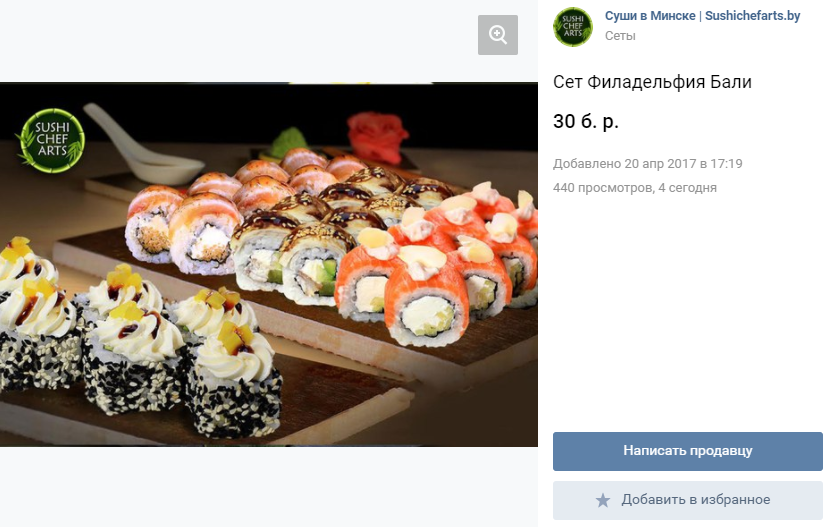Click the seared salmon rolls at the back
This screenshot has width=837, height=527.
pyautogui.click(x=214, y=214)
